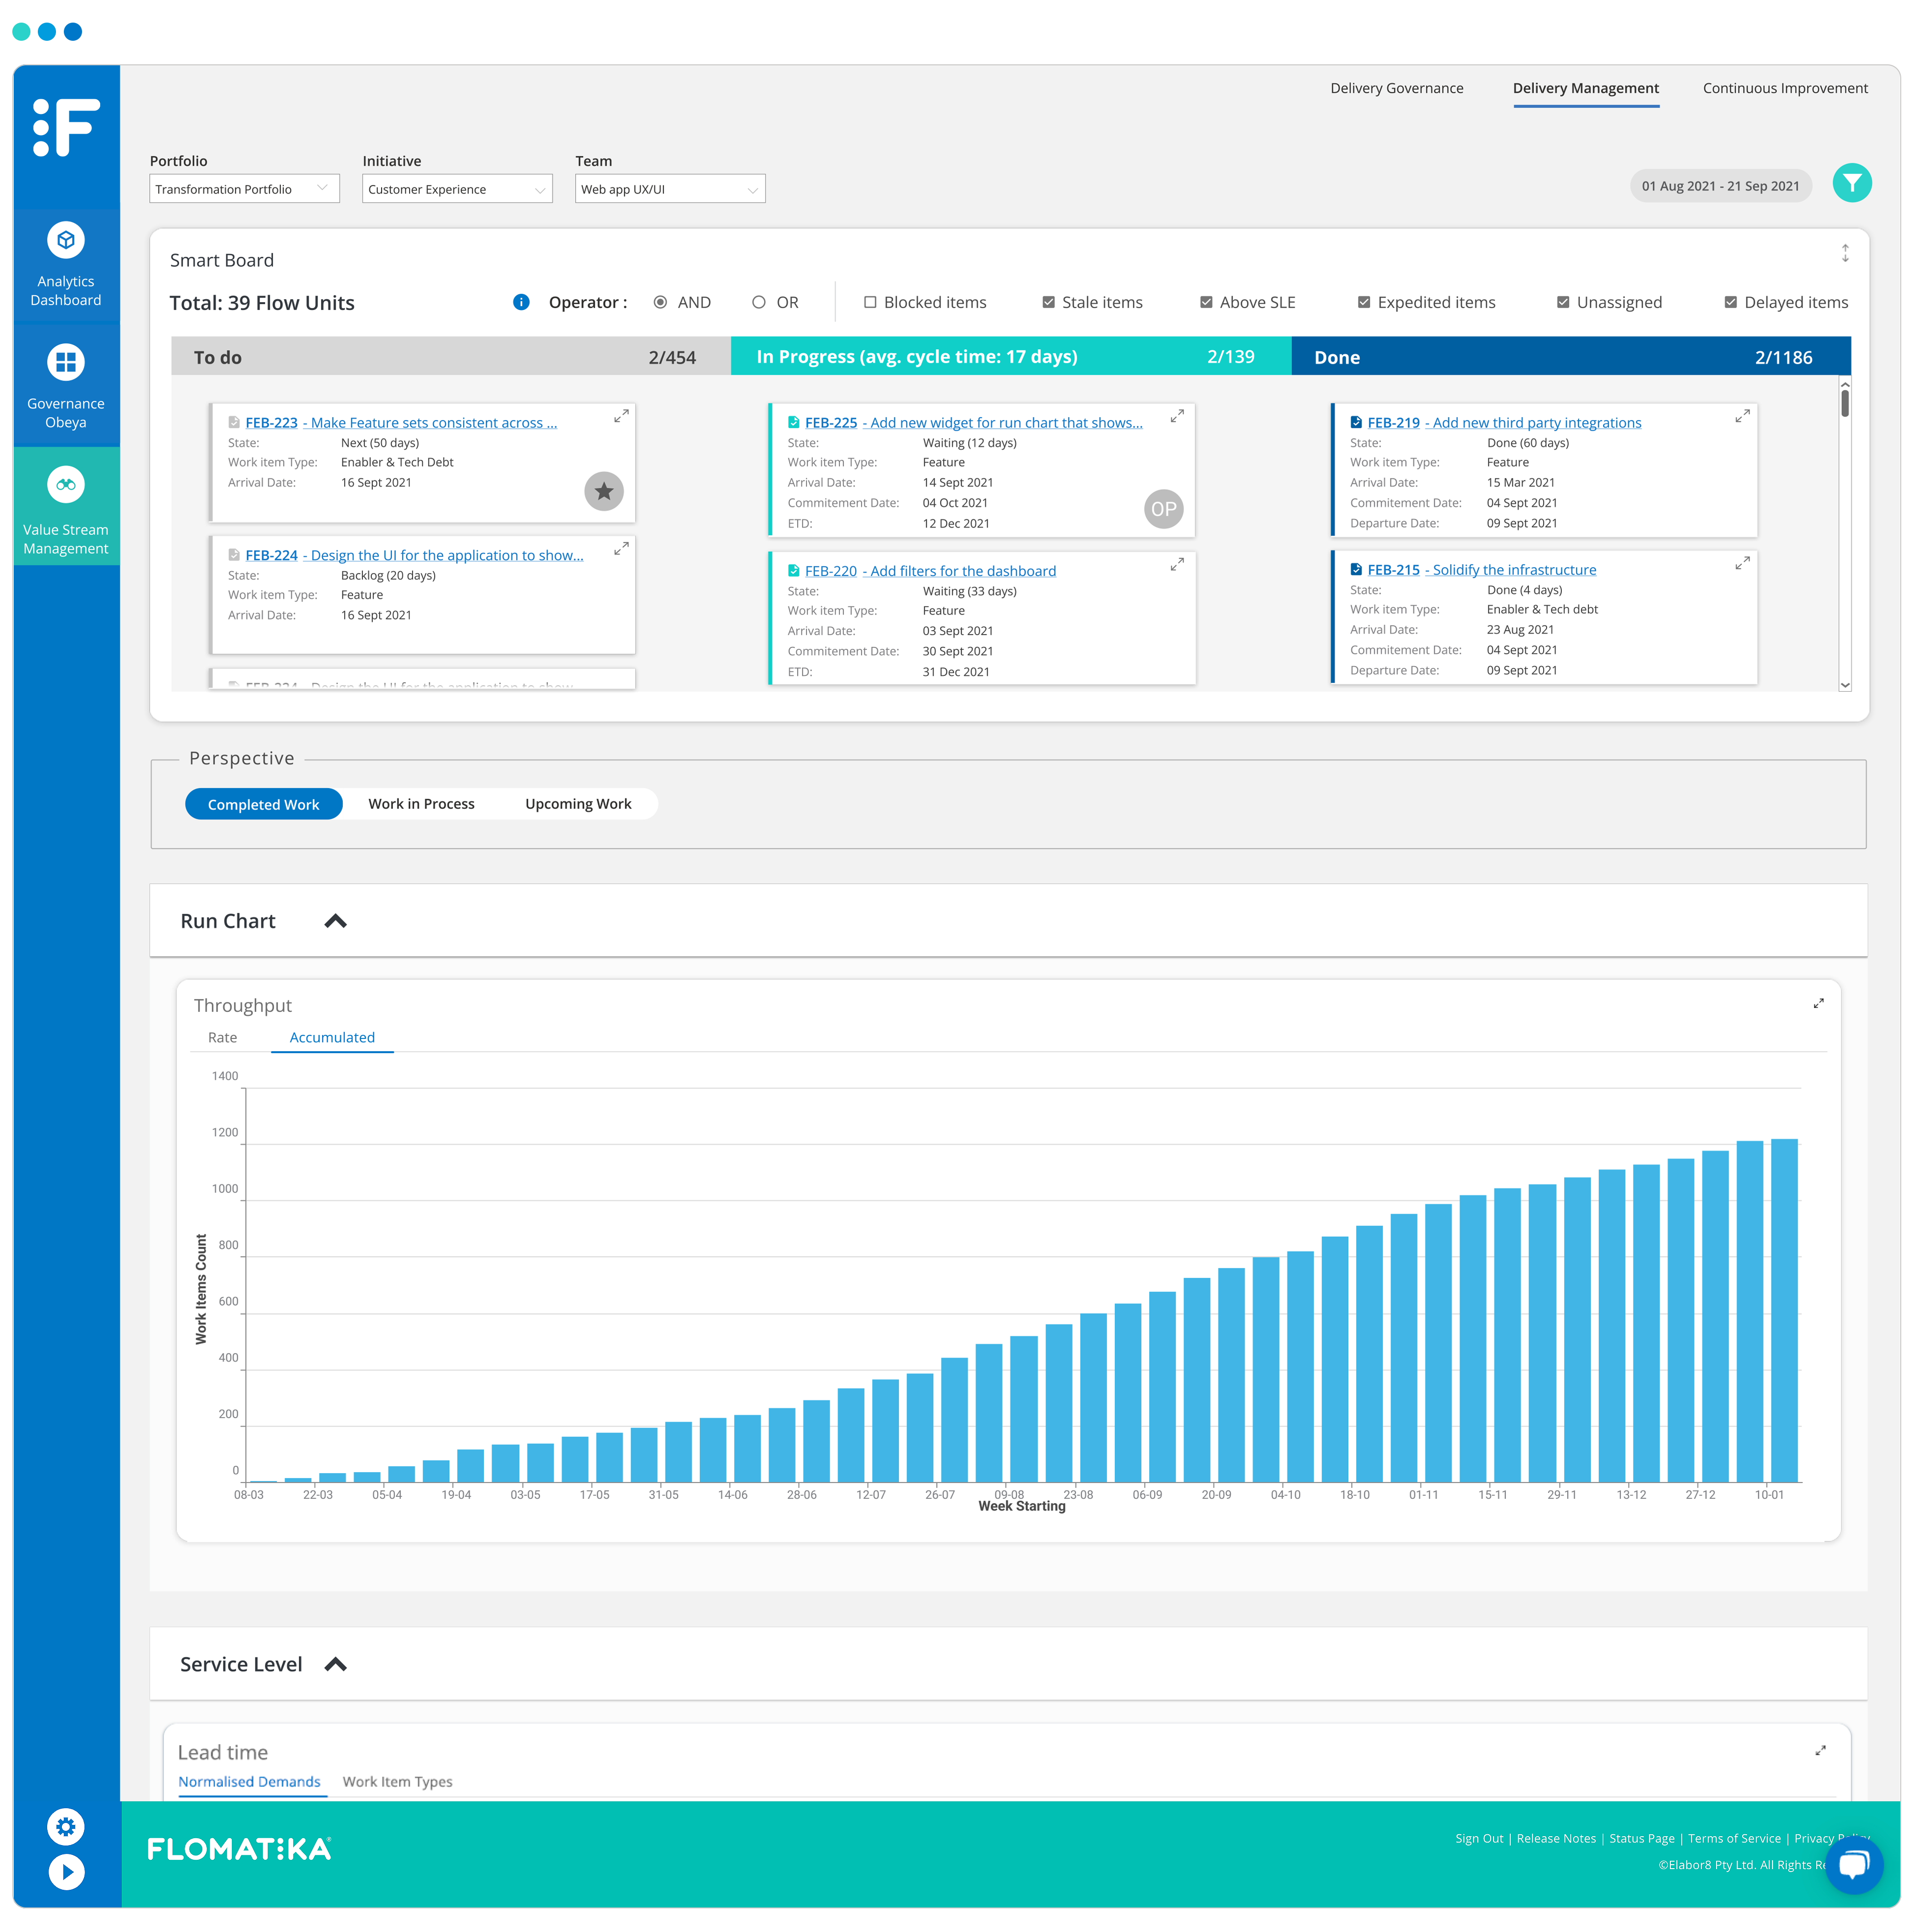Image resolution: width=1914 pixels, height=1932 pixels.
Task: Switch to the Delivery Governance tab
Action: point(1396,88)
